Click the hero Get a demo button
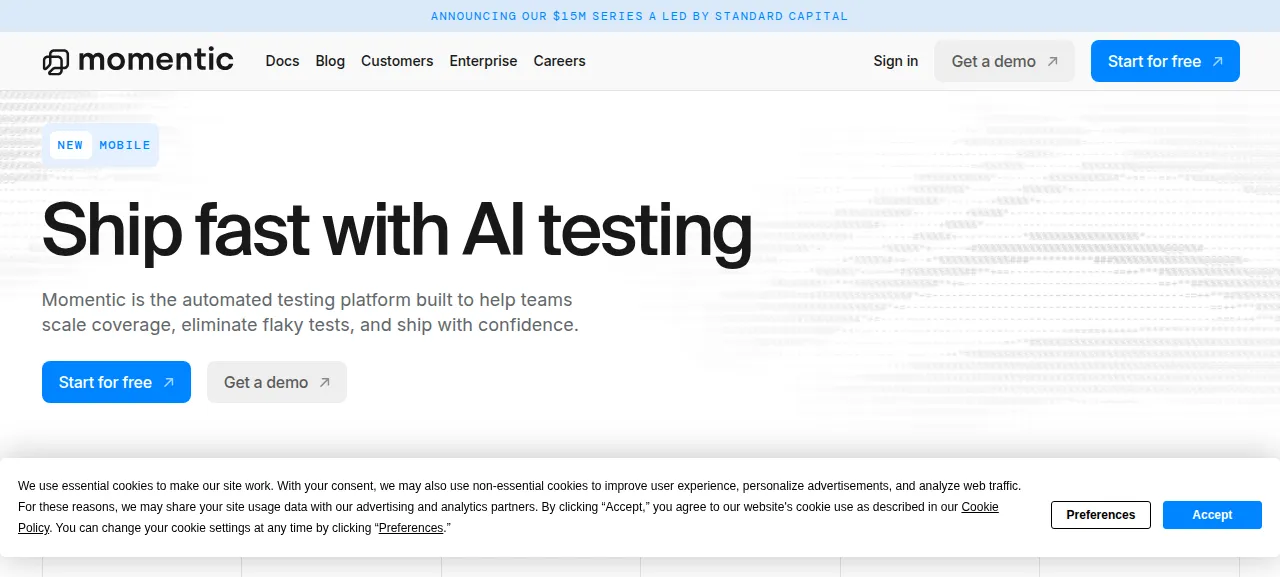 click(x=277, y=382)
